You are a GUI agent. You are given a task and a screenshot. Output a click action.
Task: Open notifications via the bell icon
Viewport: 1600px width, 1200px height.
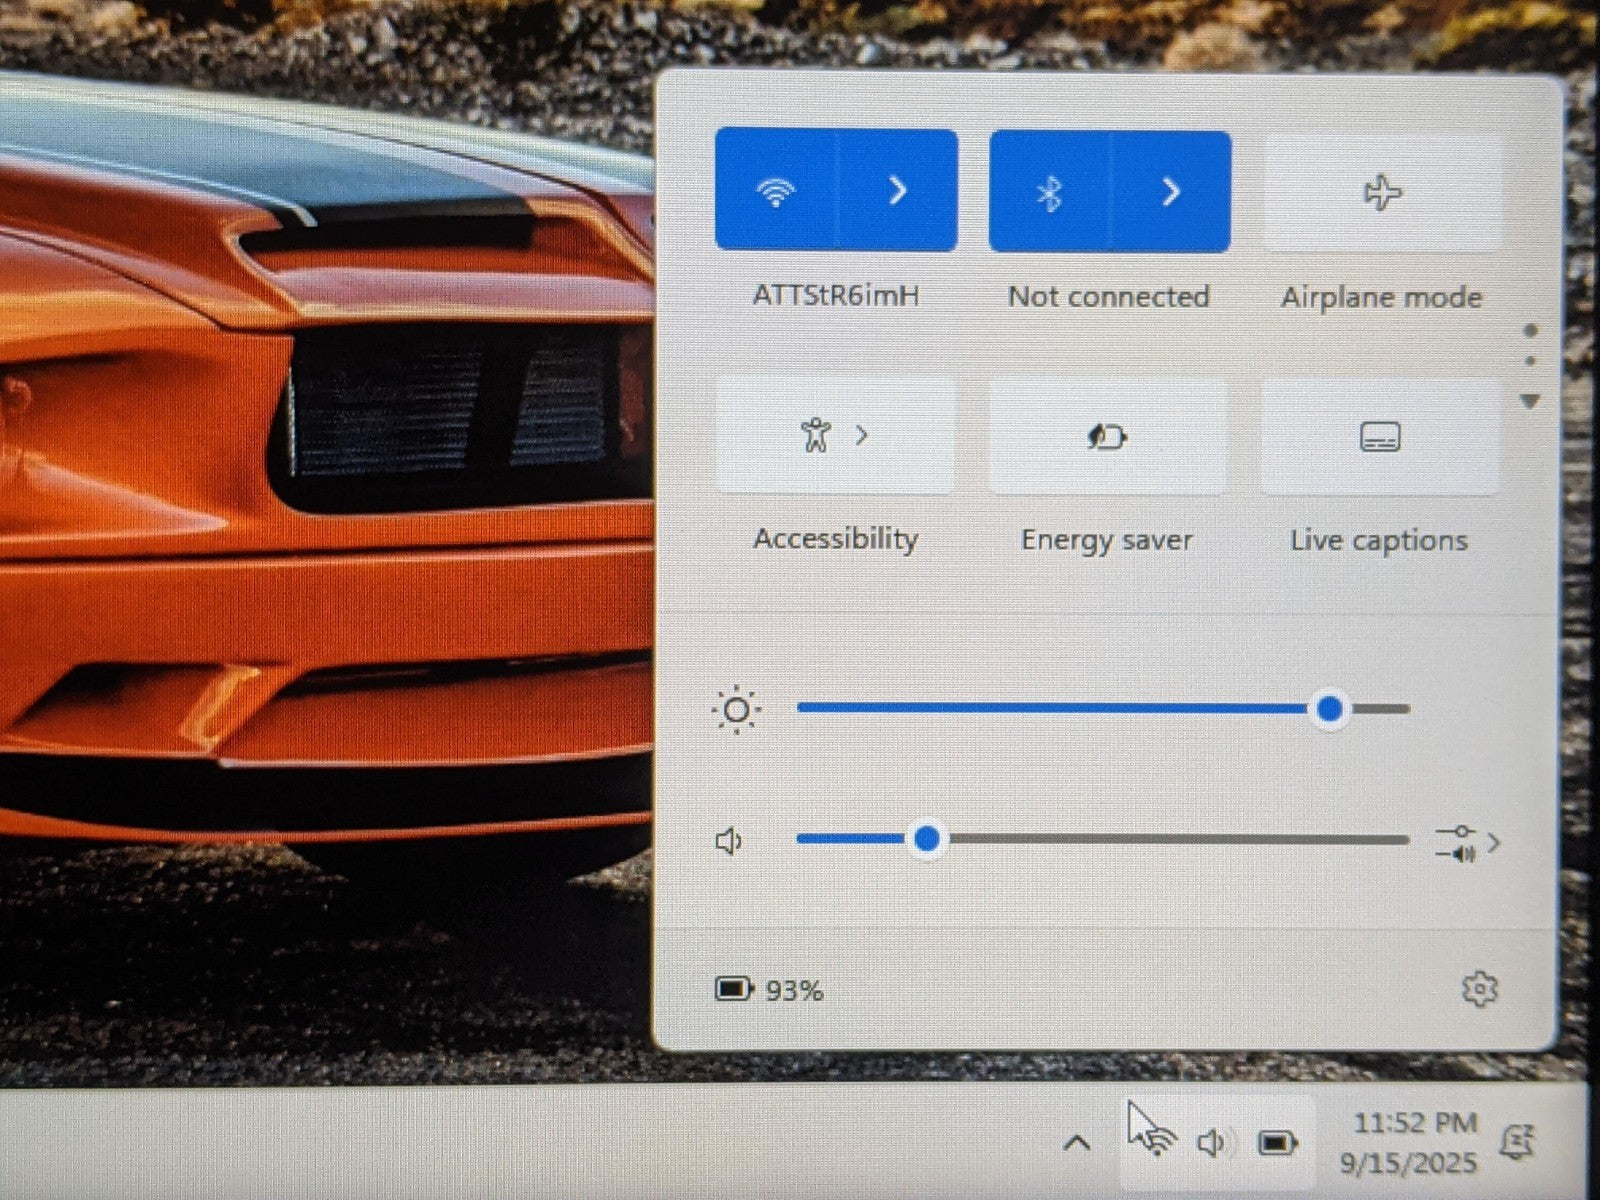1518,1141
